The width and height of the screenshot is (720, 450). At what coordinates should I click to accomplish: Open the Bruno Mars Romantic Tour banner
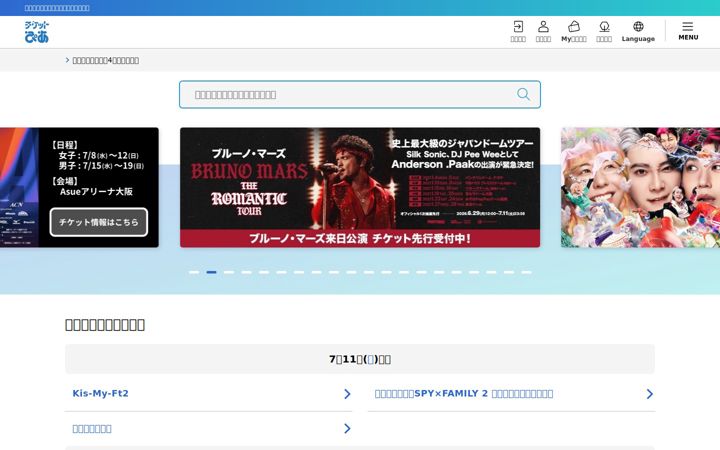360,187
